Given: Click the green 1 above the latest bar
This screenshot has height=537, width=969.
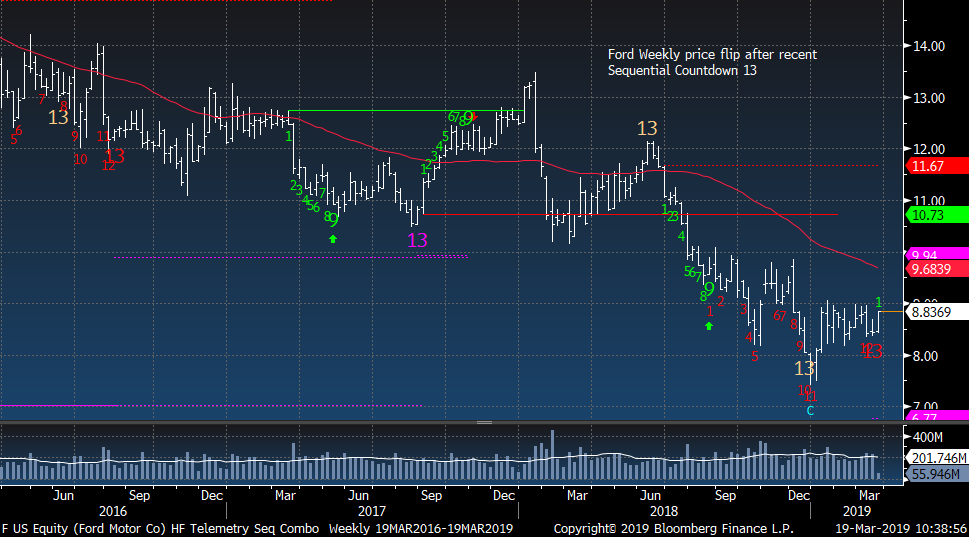Looking at the screenshot, I should click(x=878, y=302).
